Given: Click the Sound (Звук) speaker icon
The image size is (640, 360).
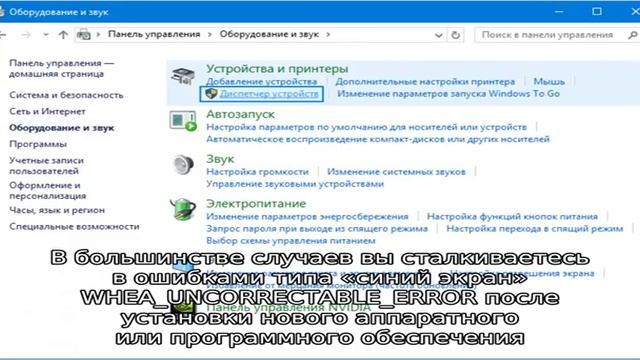Looking at the screenshot, I should pyautogui.click(x=183, y=165).
